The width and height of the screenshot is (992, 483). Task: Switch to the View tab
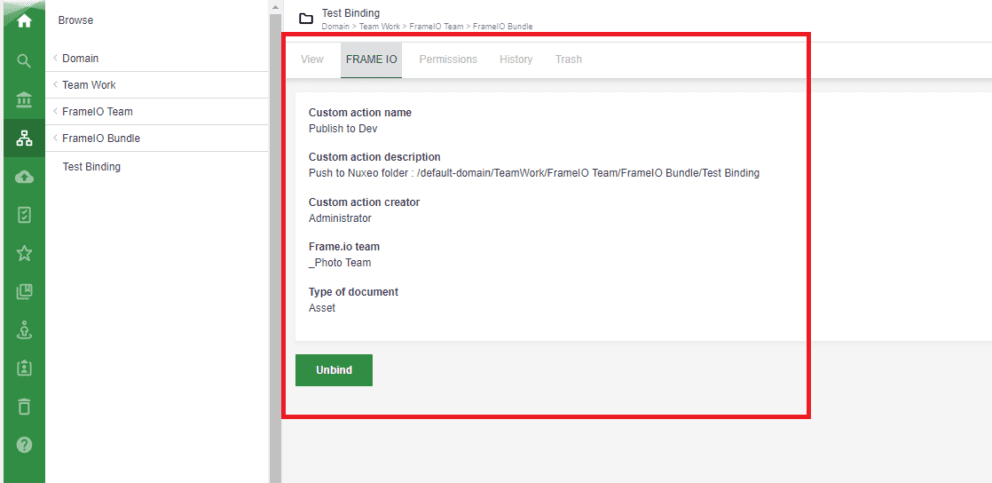coord(312,60)
